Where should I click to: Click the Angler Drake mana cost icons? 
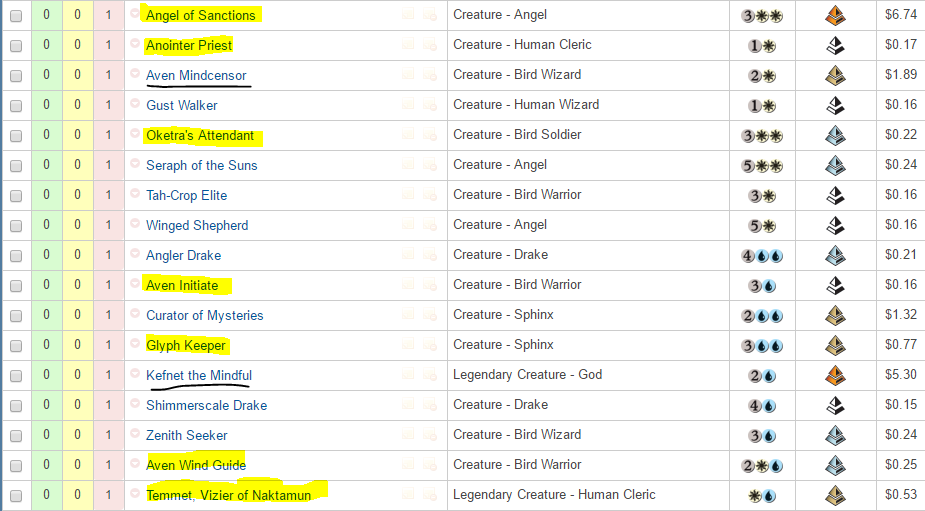pyautogui.click(x=762, y=256)
